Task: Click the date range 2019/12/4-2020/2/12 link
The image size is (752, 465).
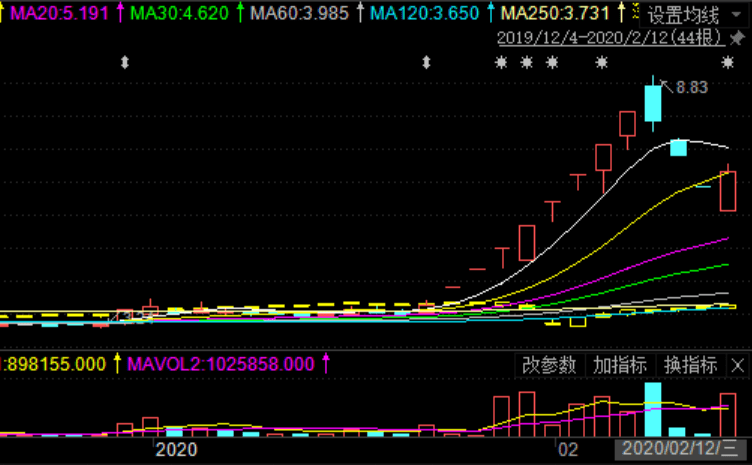Action: coord(611,37)
